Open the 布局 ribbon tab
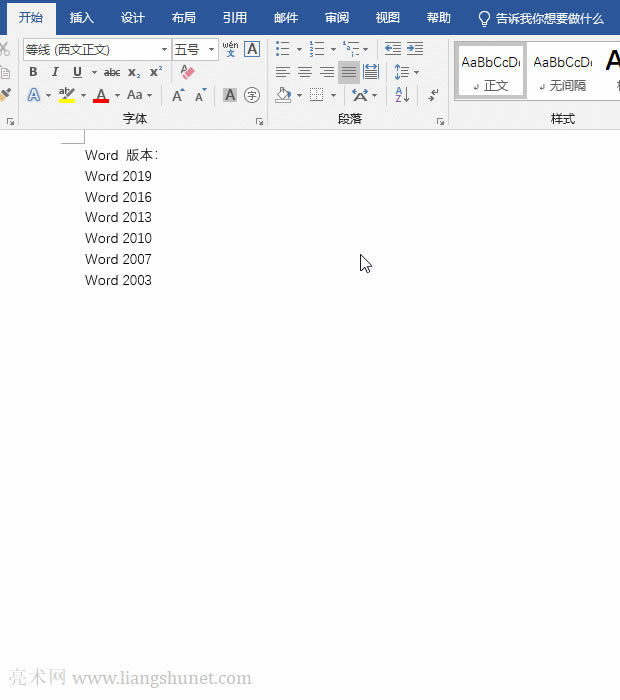Image resolution: width=620 pixels, height=700 pixels. tap(184, 18)
